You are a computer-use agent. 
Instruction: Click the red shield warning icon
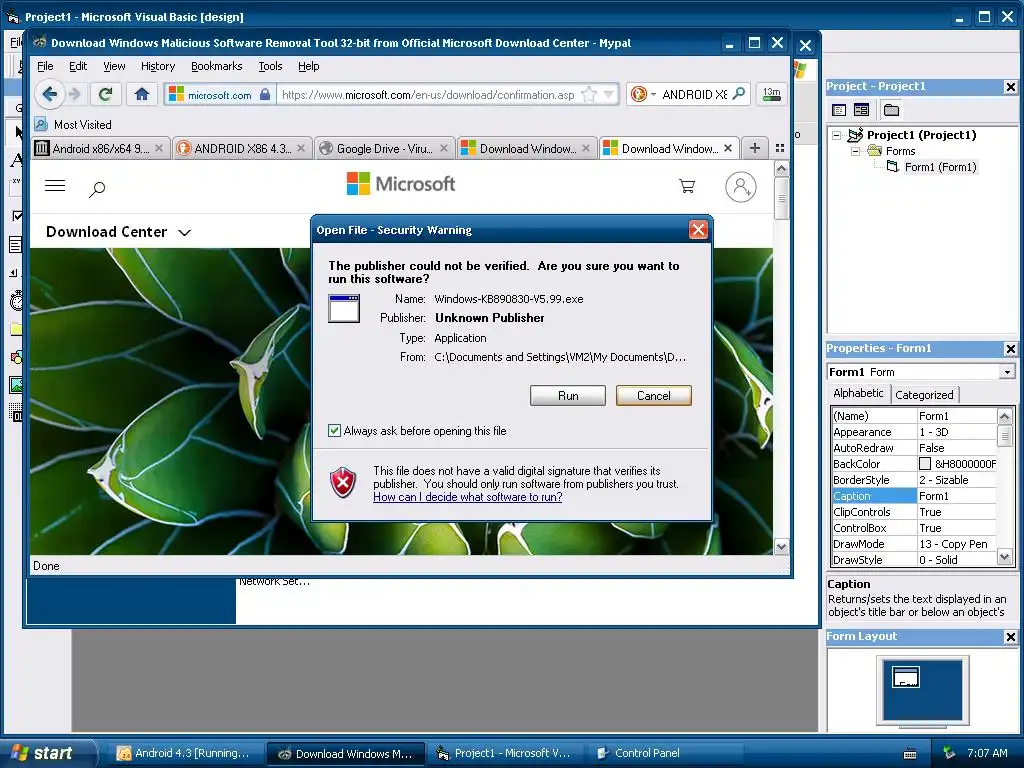point(343,483)
